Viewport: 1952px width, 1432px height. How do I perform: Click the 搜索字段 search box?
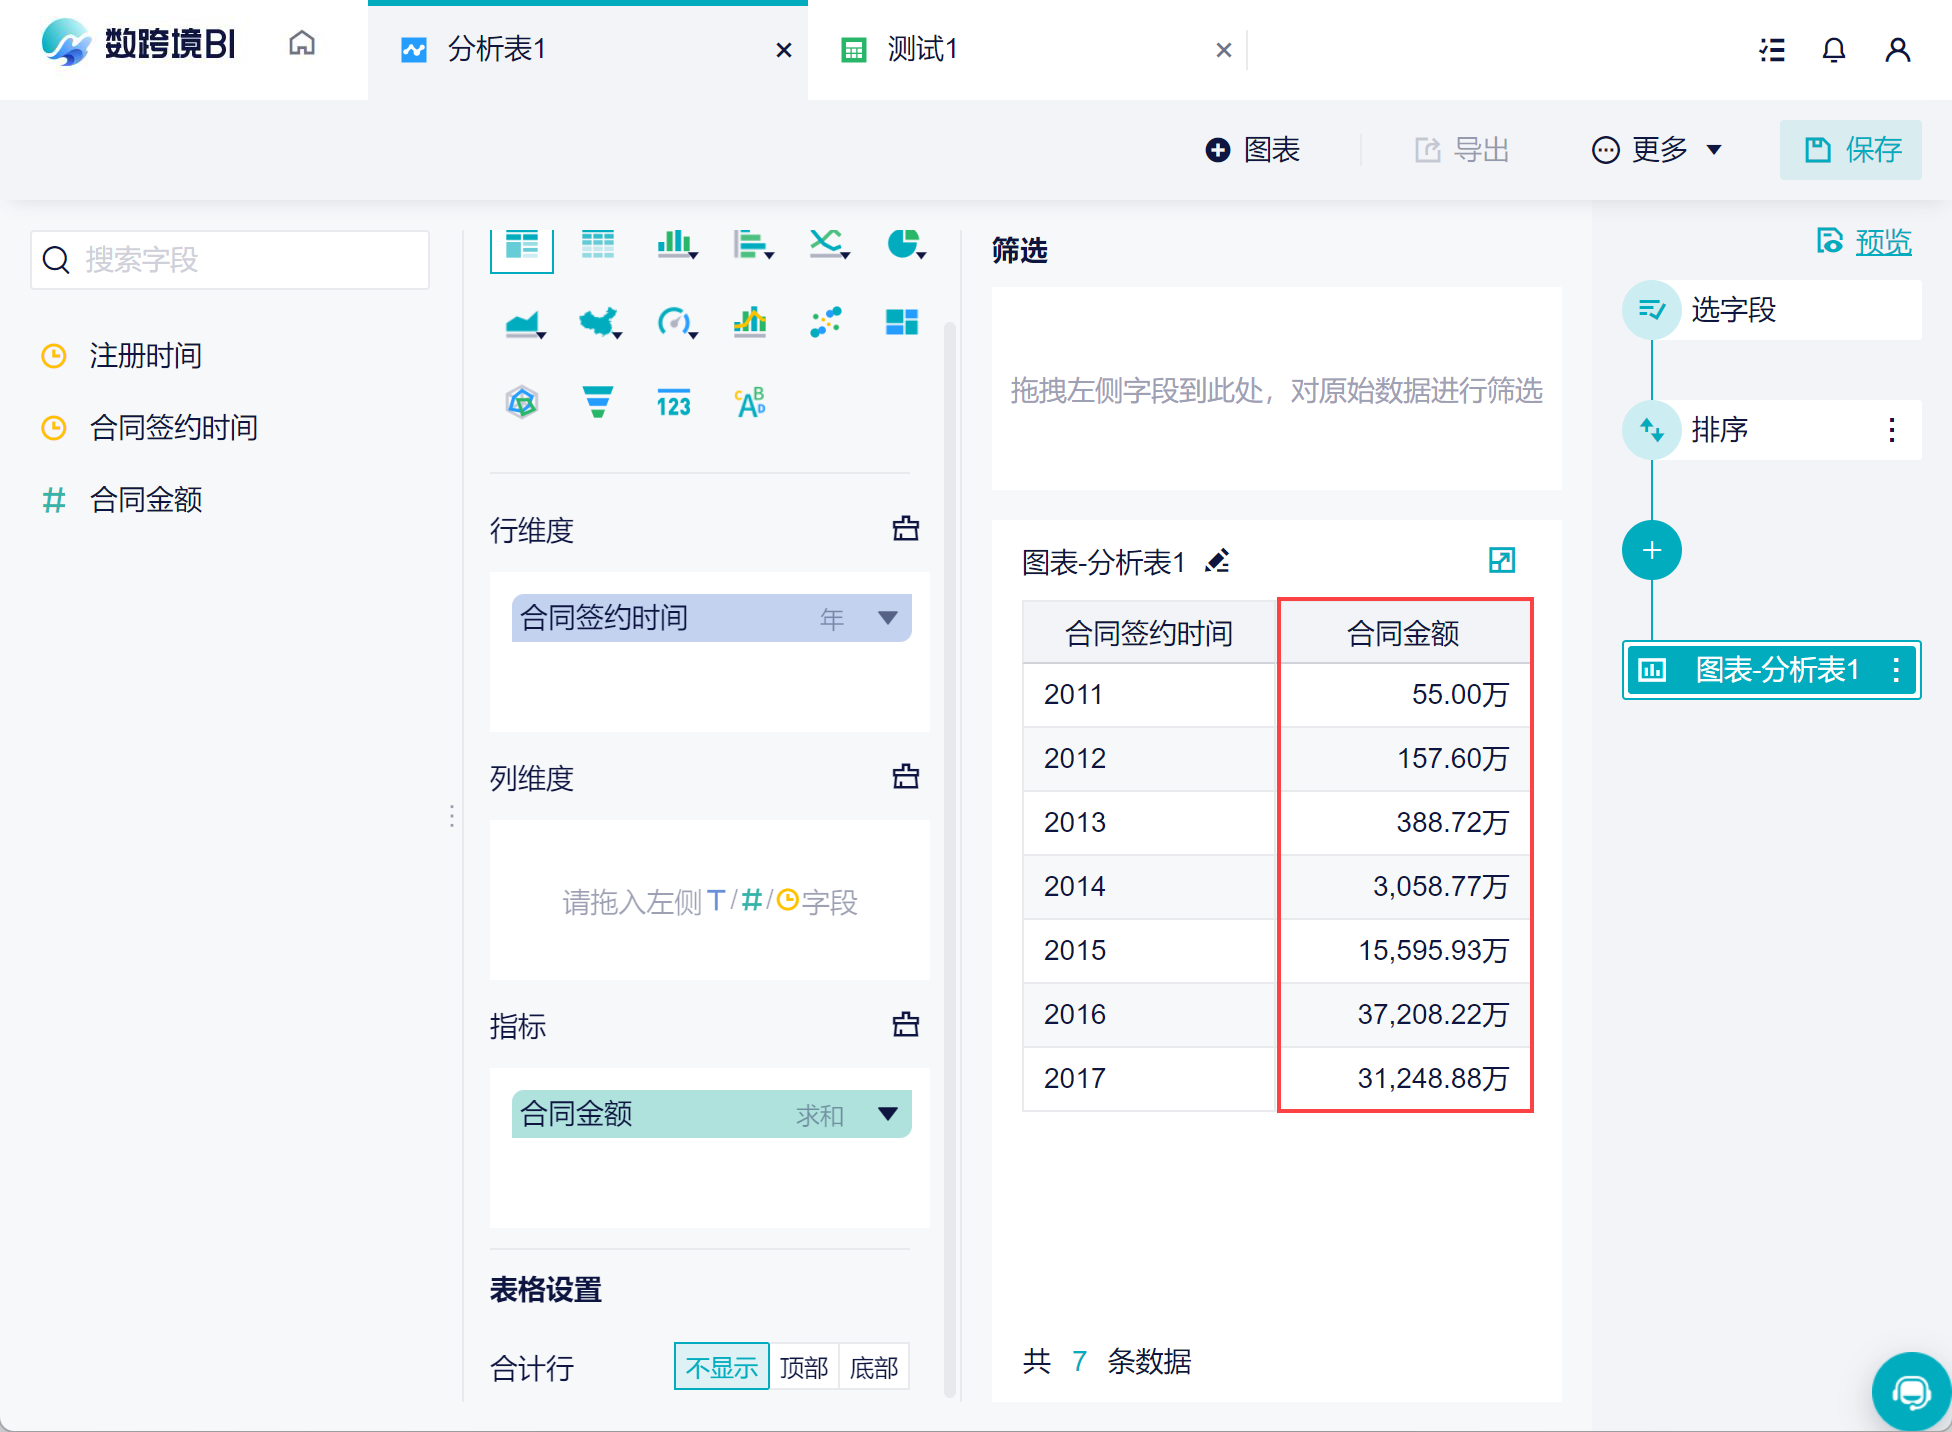231,260
